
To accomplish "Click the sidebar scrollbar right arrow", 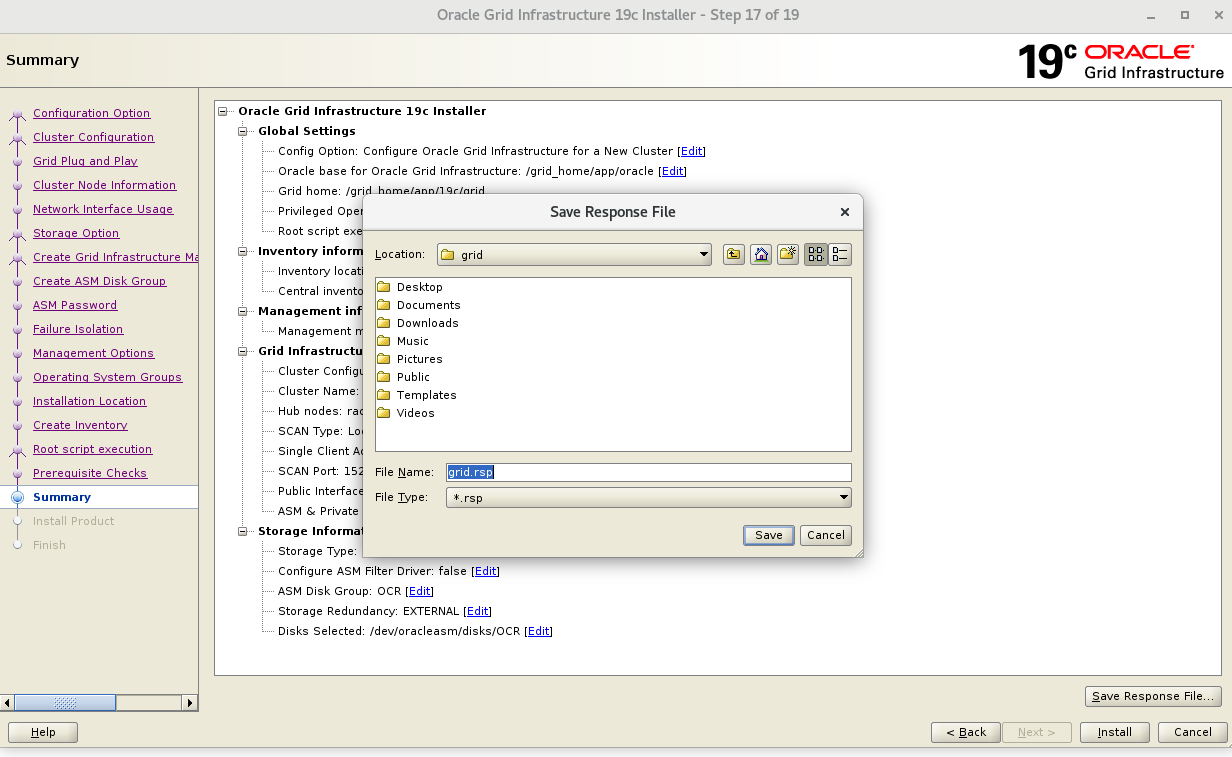I will coord(190,703).
